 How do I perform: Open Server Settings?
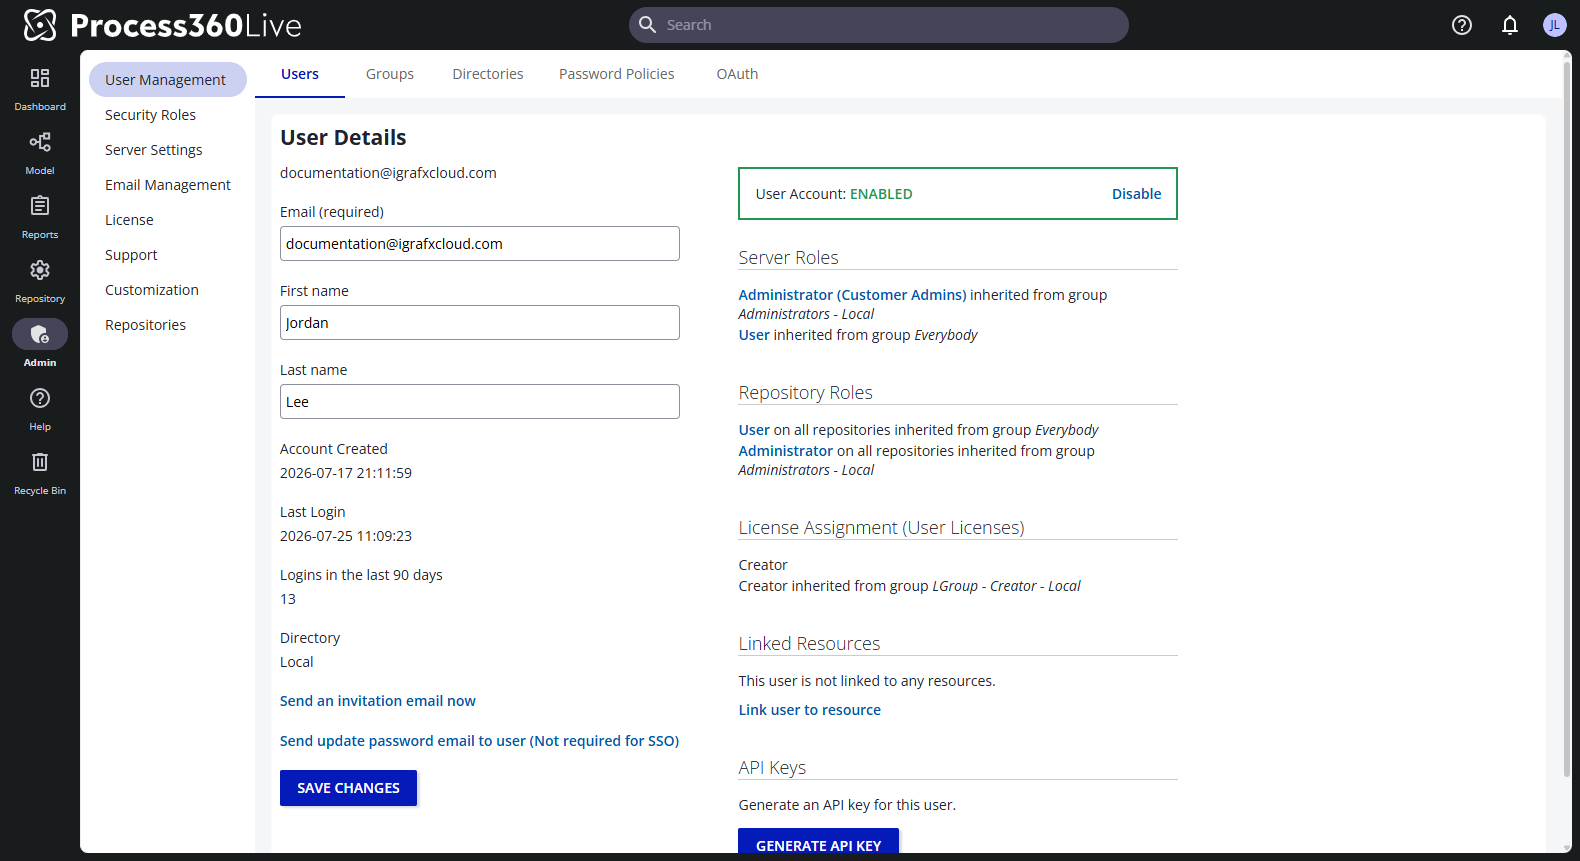153,150
